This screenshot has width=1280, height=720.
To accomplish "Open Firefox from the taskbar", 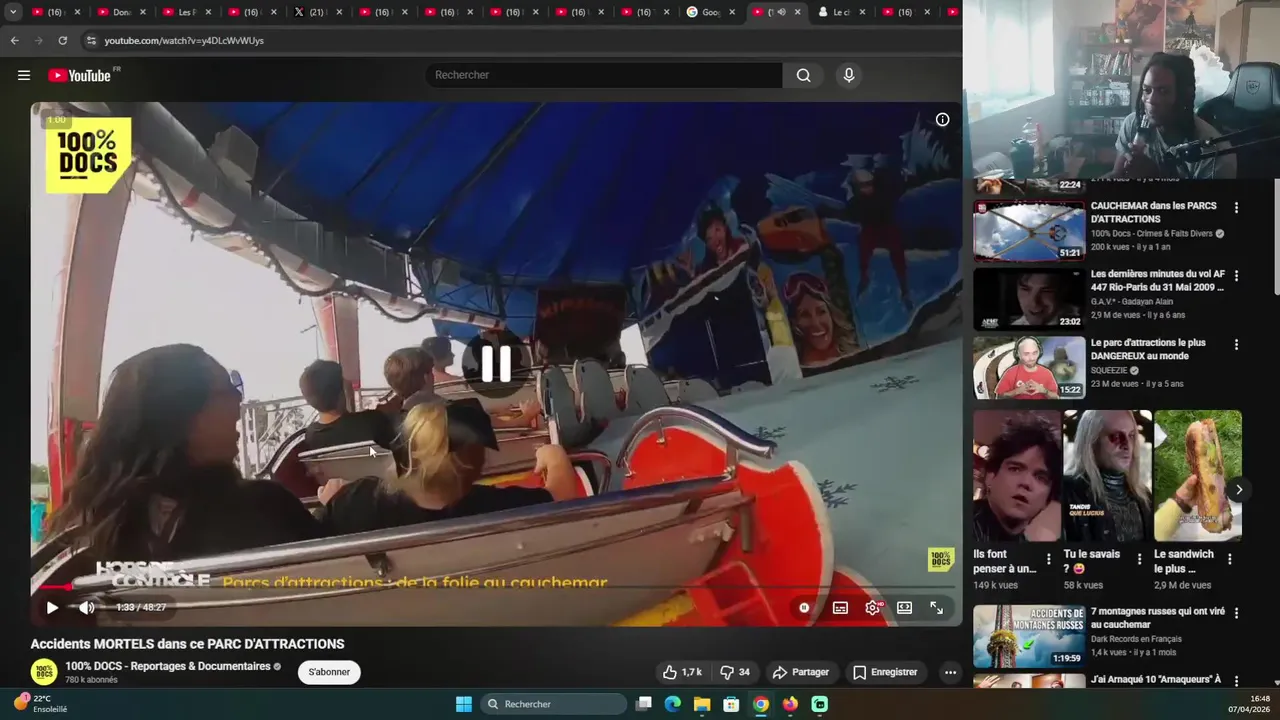I will tap(790, 704).
